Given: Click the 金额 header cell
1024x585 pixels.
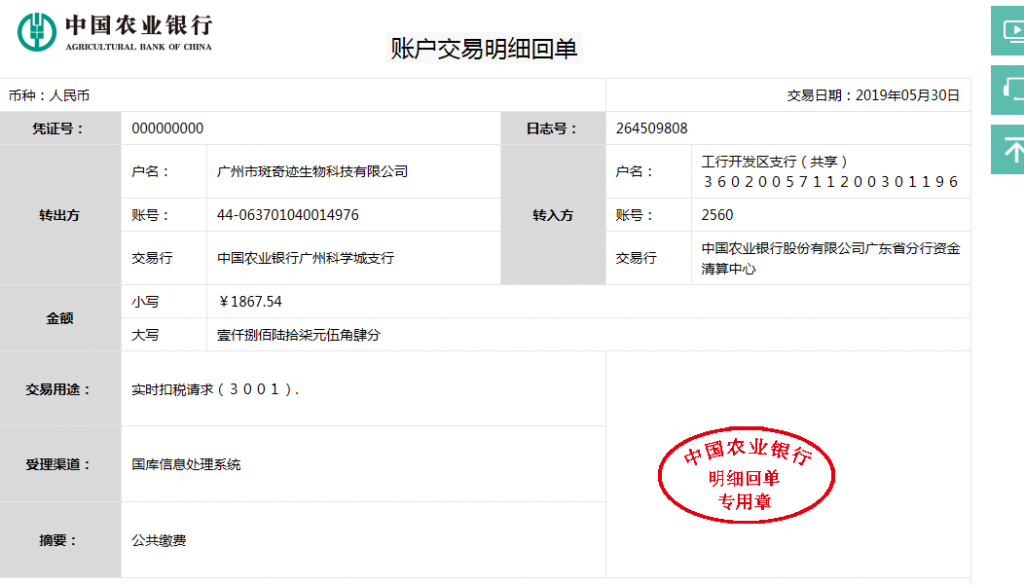Looking at the screenshot, I should [x=59, y=318].
